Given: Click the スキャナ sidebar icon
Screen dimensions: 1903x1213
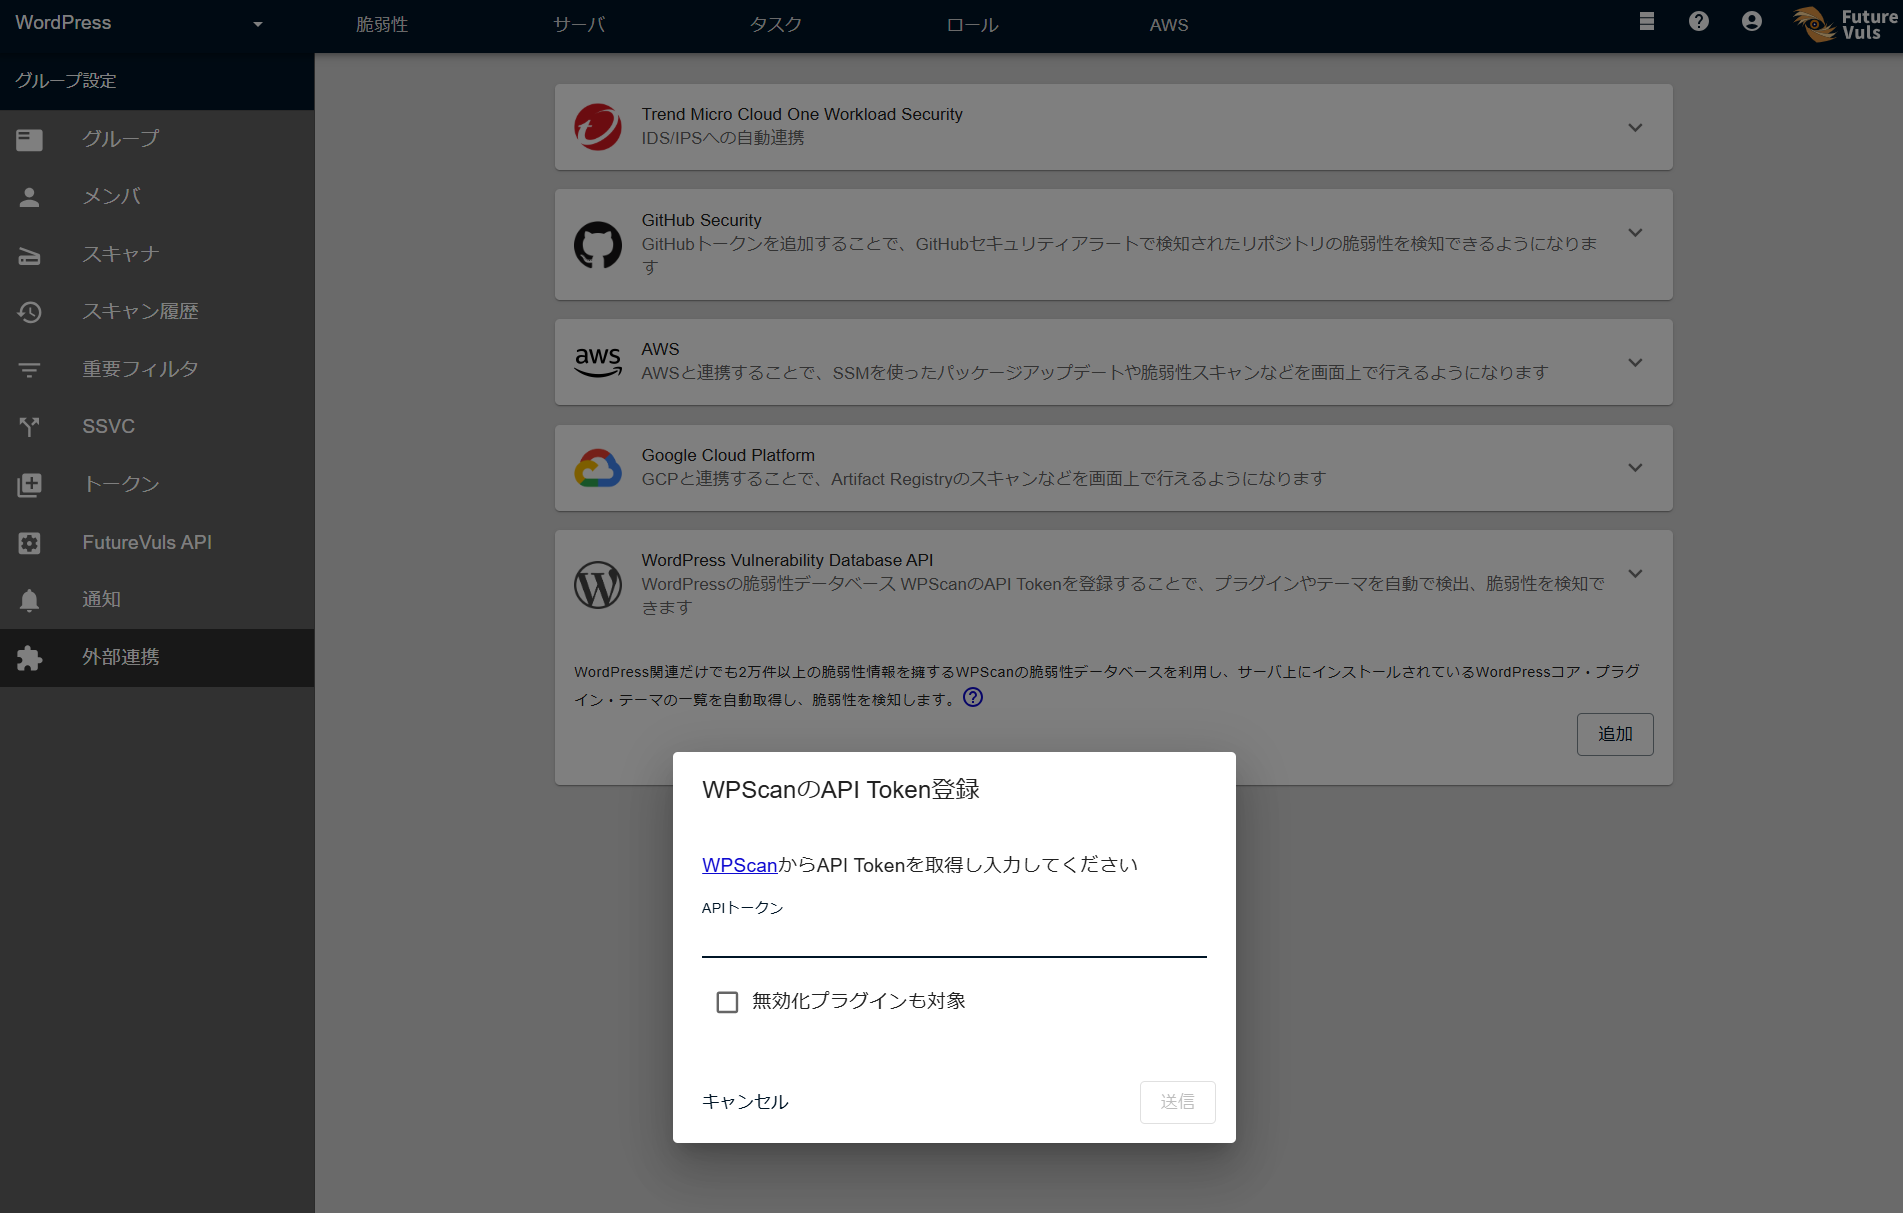Looking at the screenshot, I should (29, 254).
